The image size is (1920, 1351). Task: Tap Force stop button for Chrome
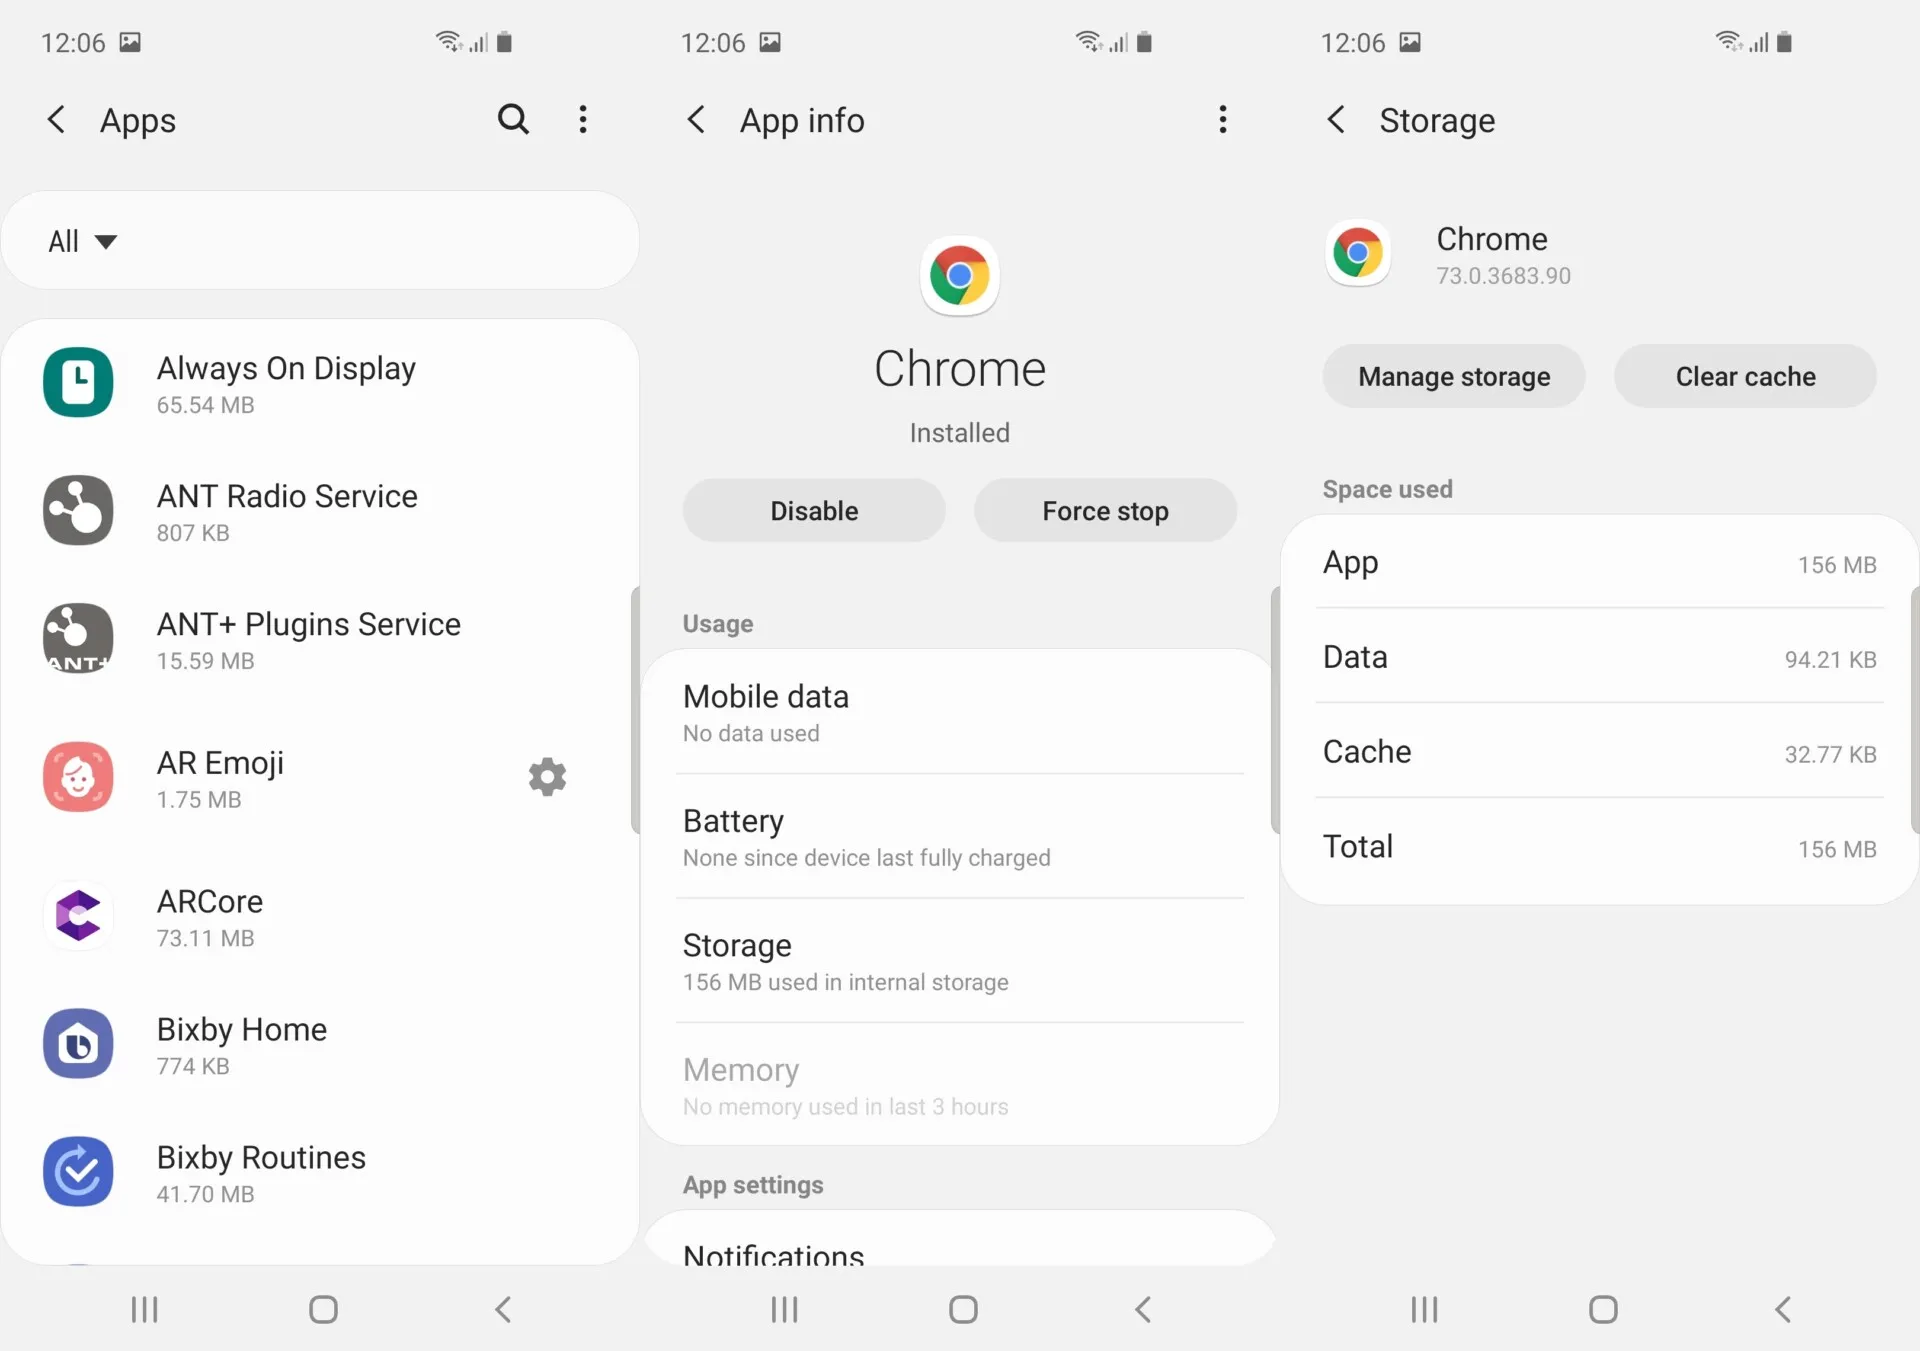1105,510
